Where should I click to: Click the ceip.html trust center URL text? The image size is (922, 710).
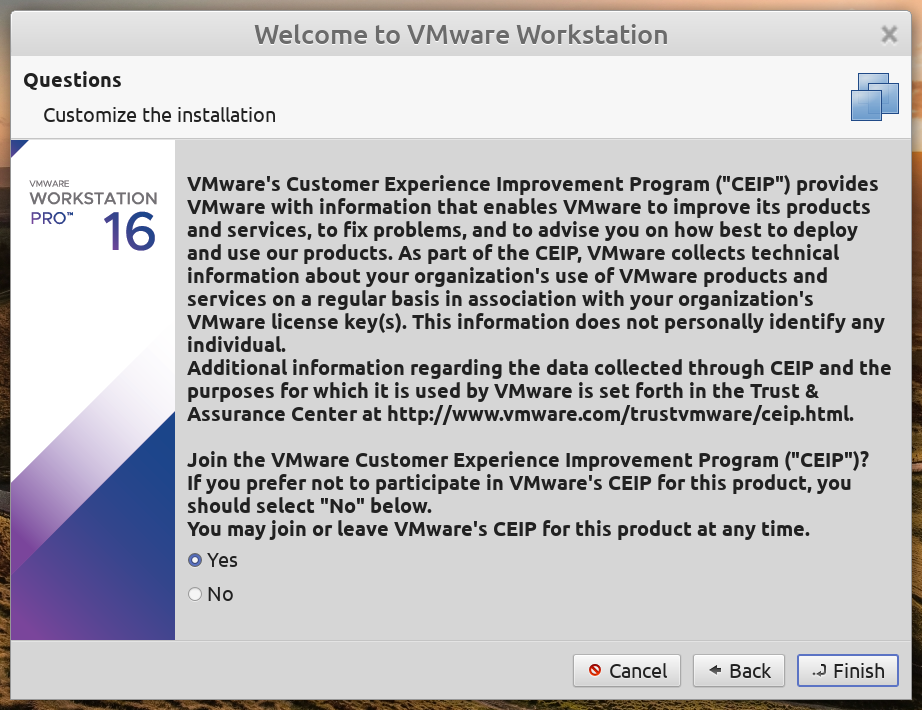620,414
